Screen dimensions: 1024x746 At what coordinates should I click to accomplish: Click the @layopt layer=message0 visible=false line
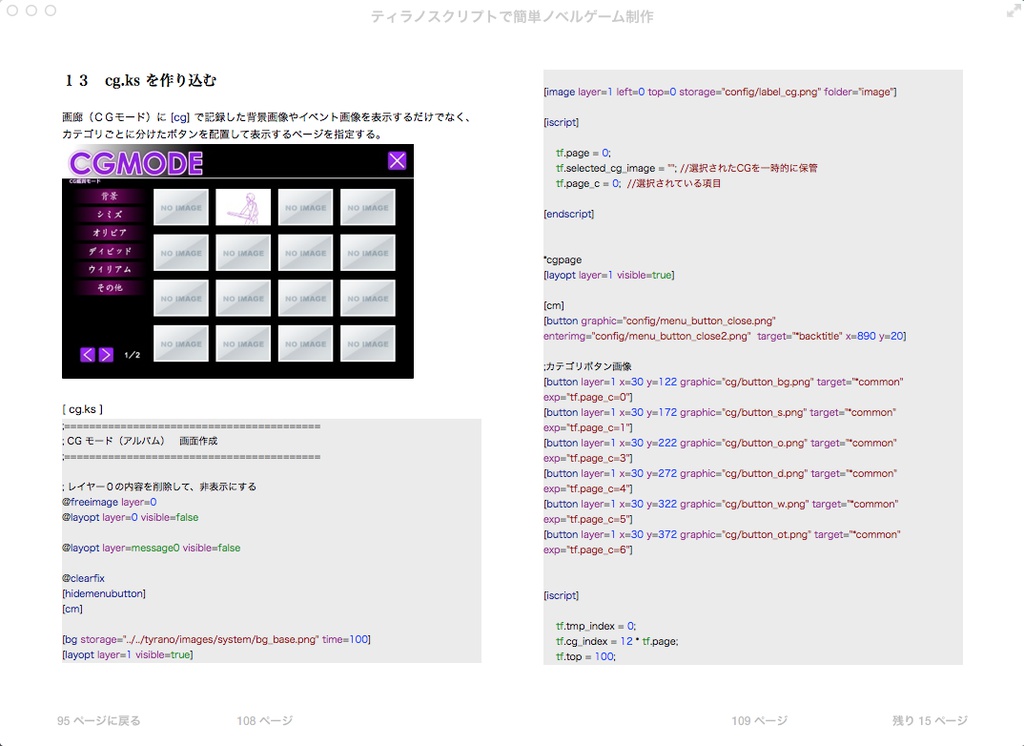click(151, 547)
